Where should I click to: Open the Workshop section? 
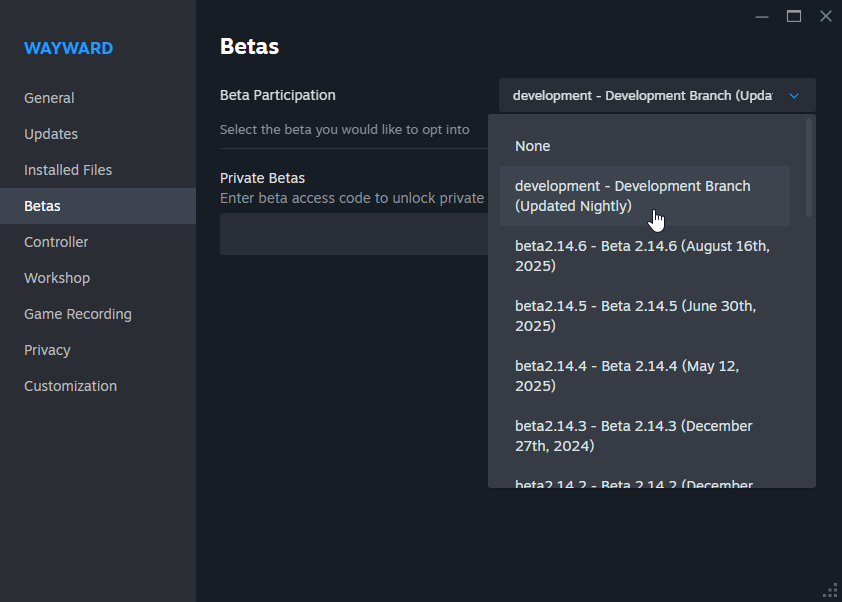[57, 278]
